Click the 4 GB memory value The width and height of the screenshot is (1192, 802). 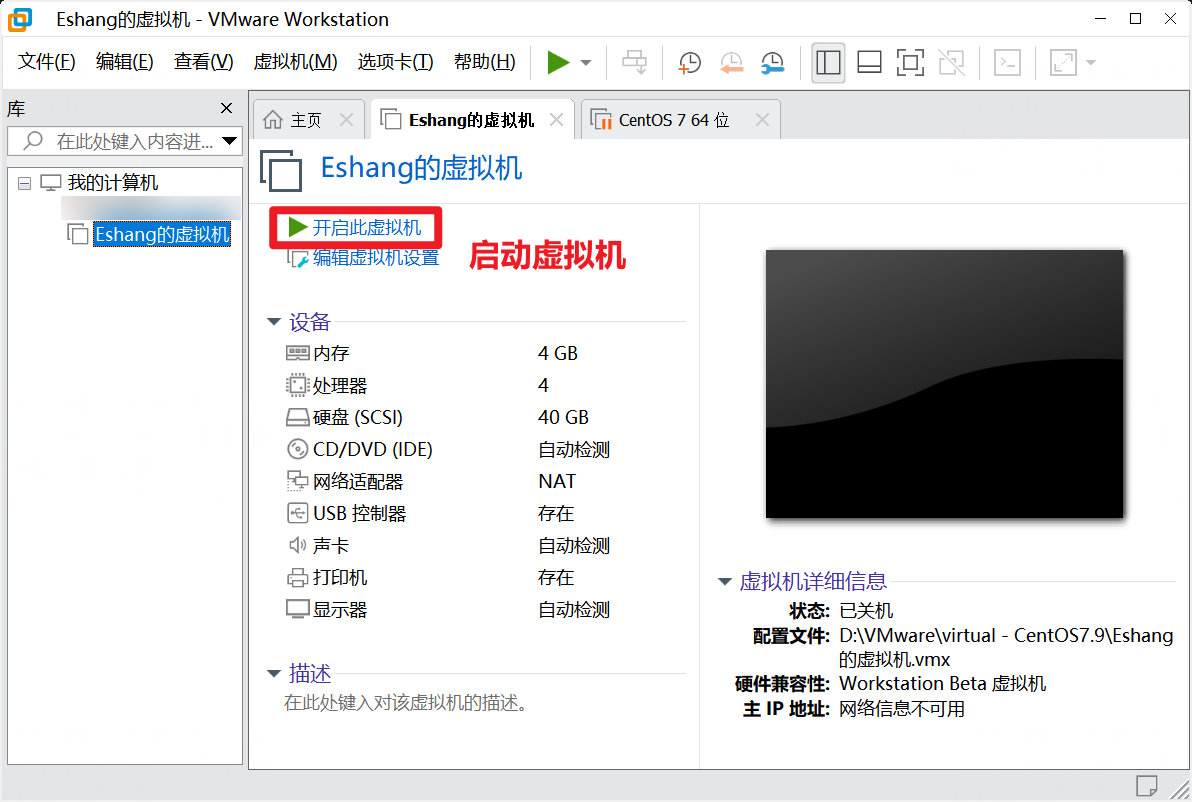(557, 353)
